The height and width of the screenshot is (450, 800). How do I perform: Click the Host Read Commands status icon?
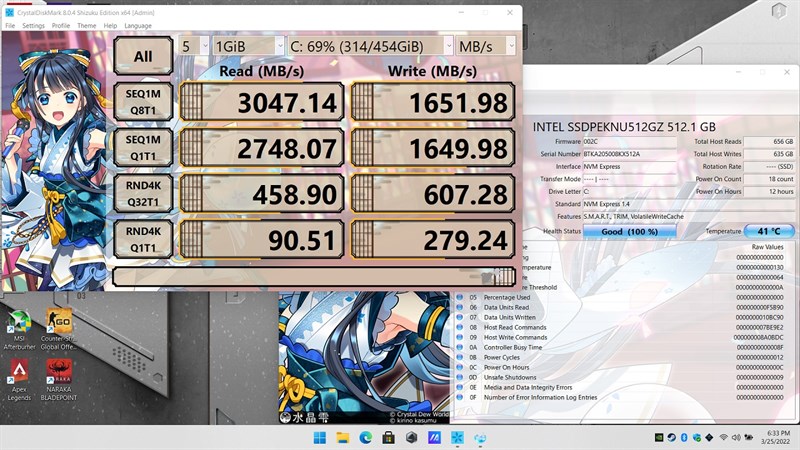[x=460, y=327]
